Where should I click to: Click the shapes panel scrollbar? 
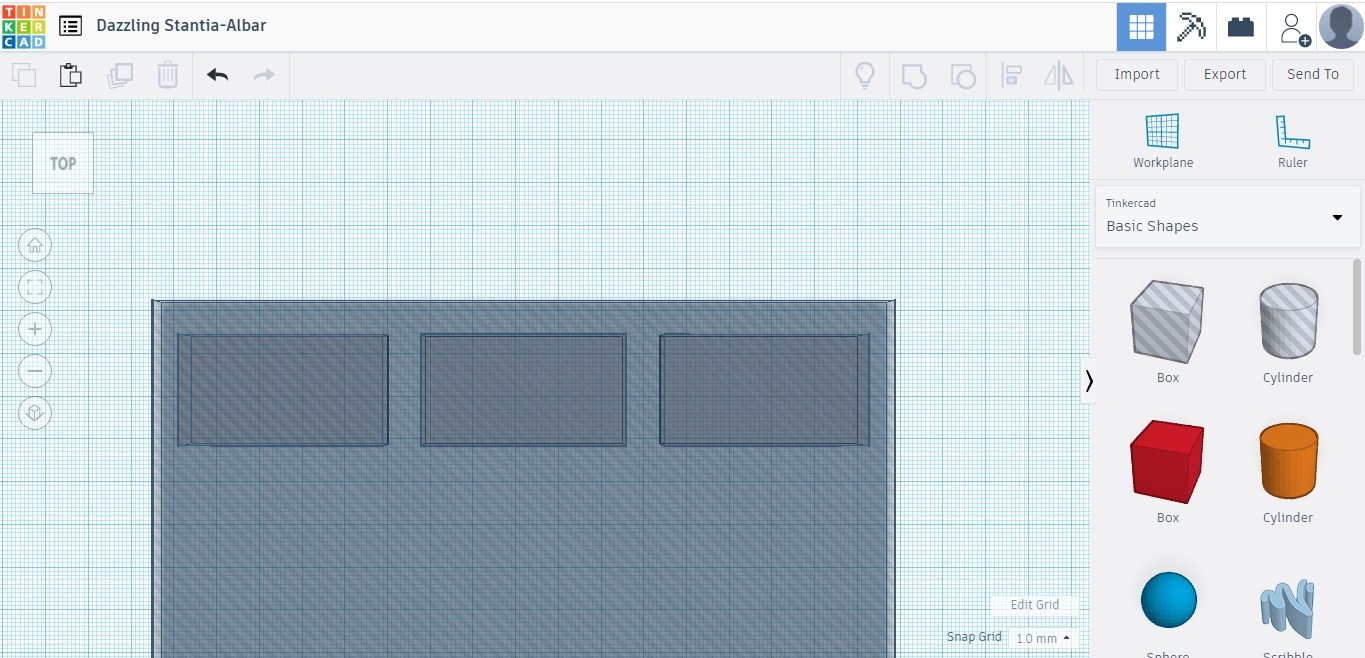click(x=1357, y=306)
